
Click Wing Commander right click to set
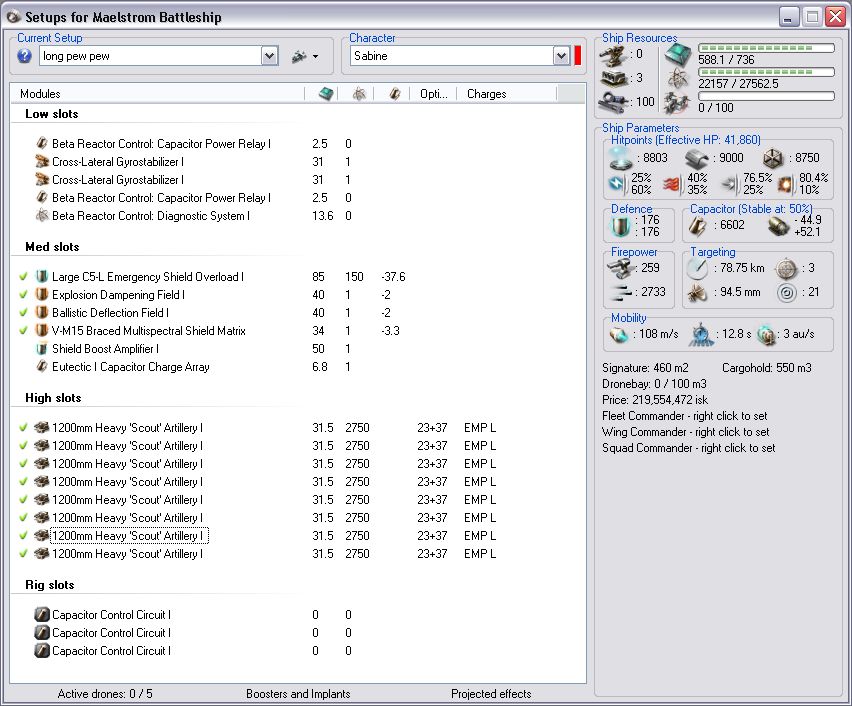click(x=686, y=432)
